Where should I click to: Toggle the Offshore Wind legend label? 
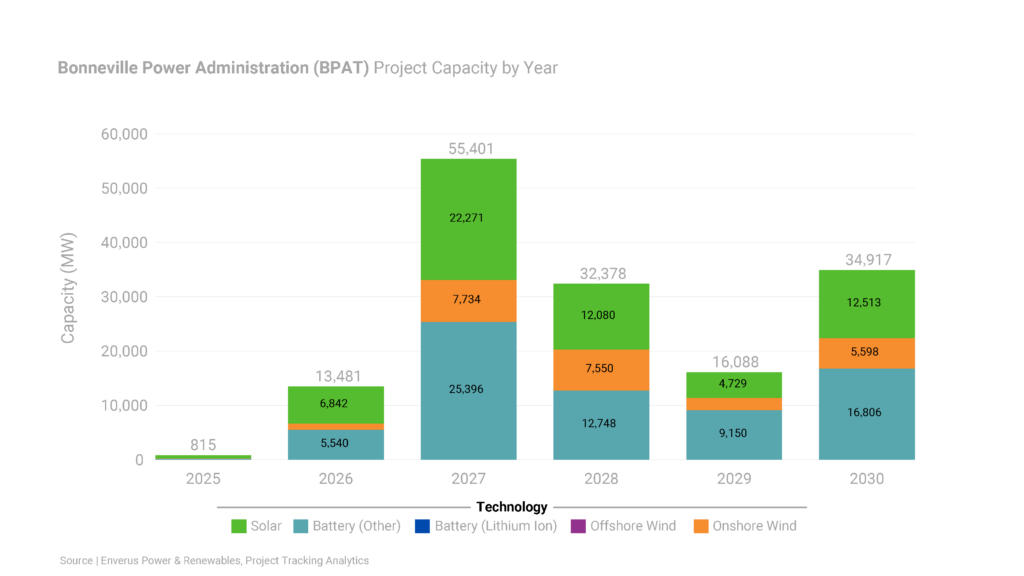click(632, 526)
